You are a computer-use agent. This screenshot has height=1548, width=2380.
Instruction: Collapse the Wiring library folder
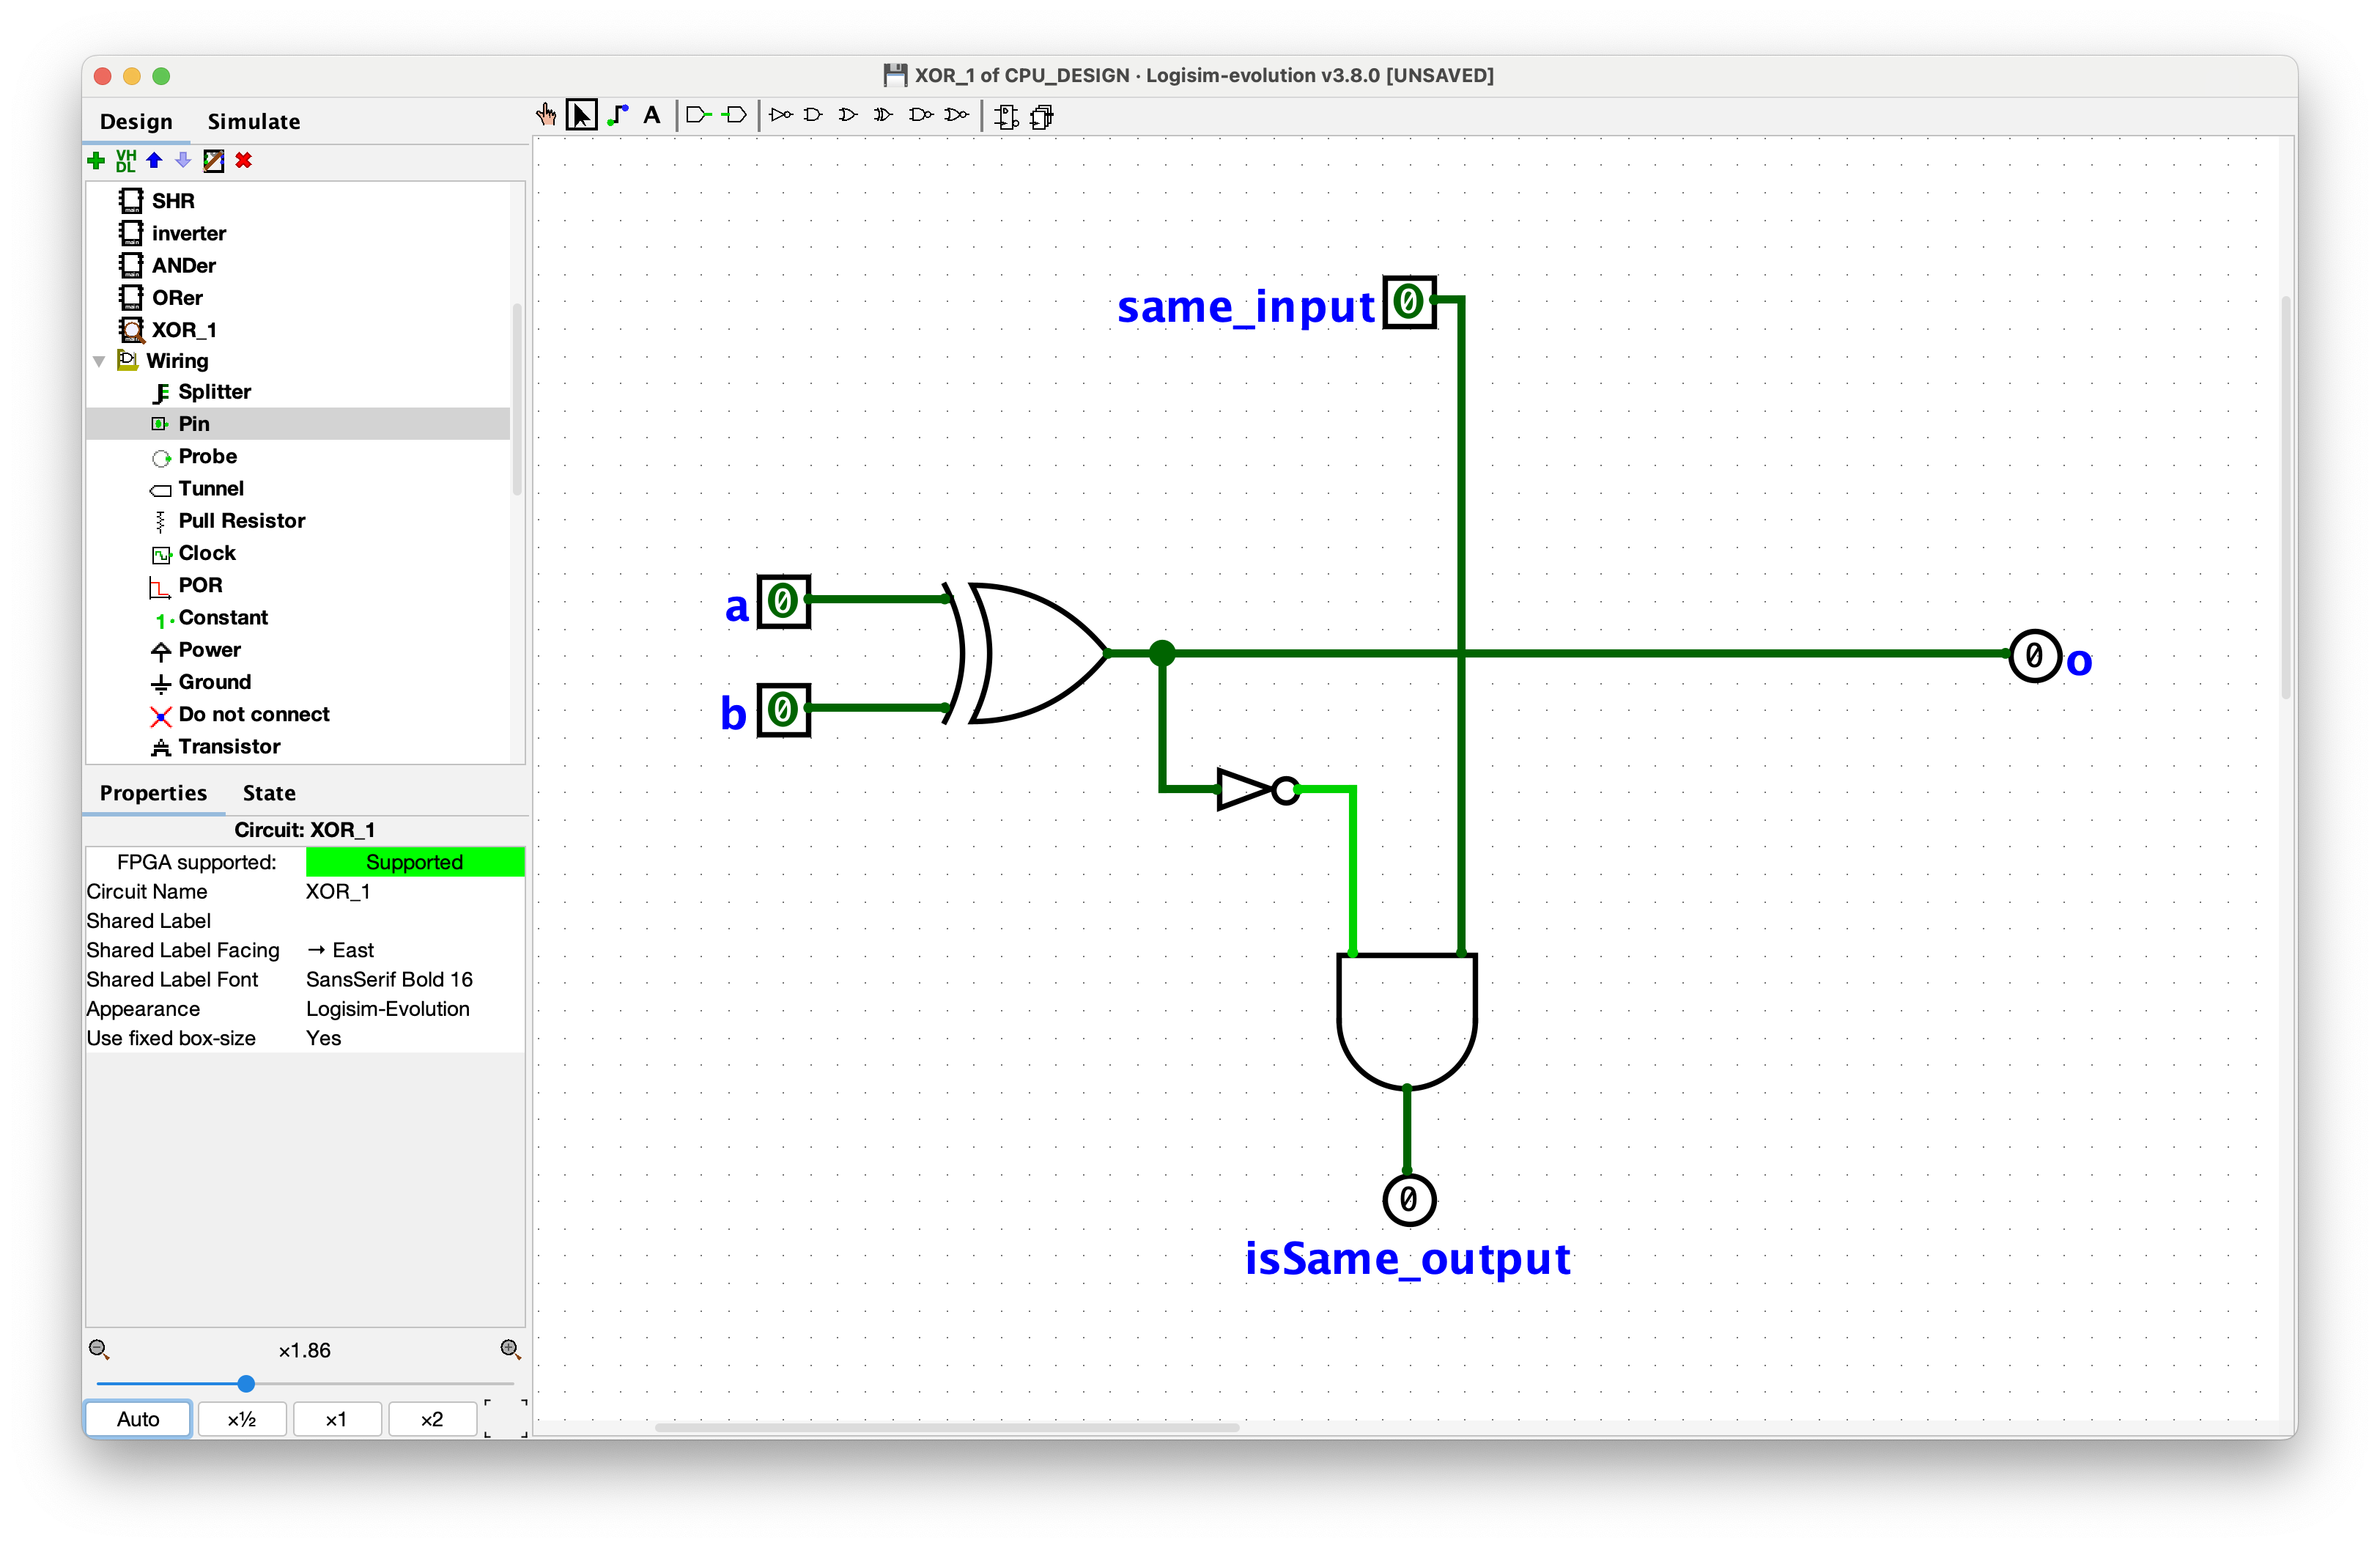[x=99, y=361]
